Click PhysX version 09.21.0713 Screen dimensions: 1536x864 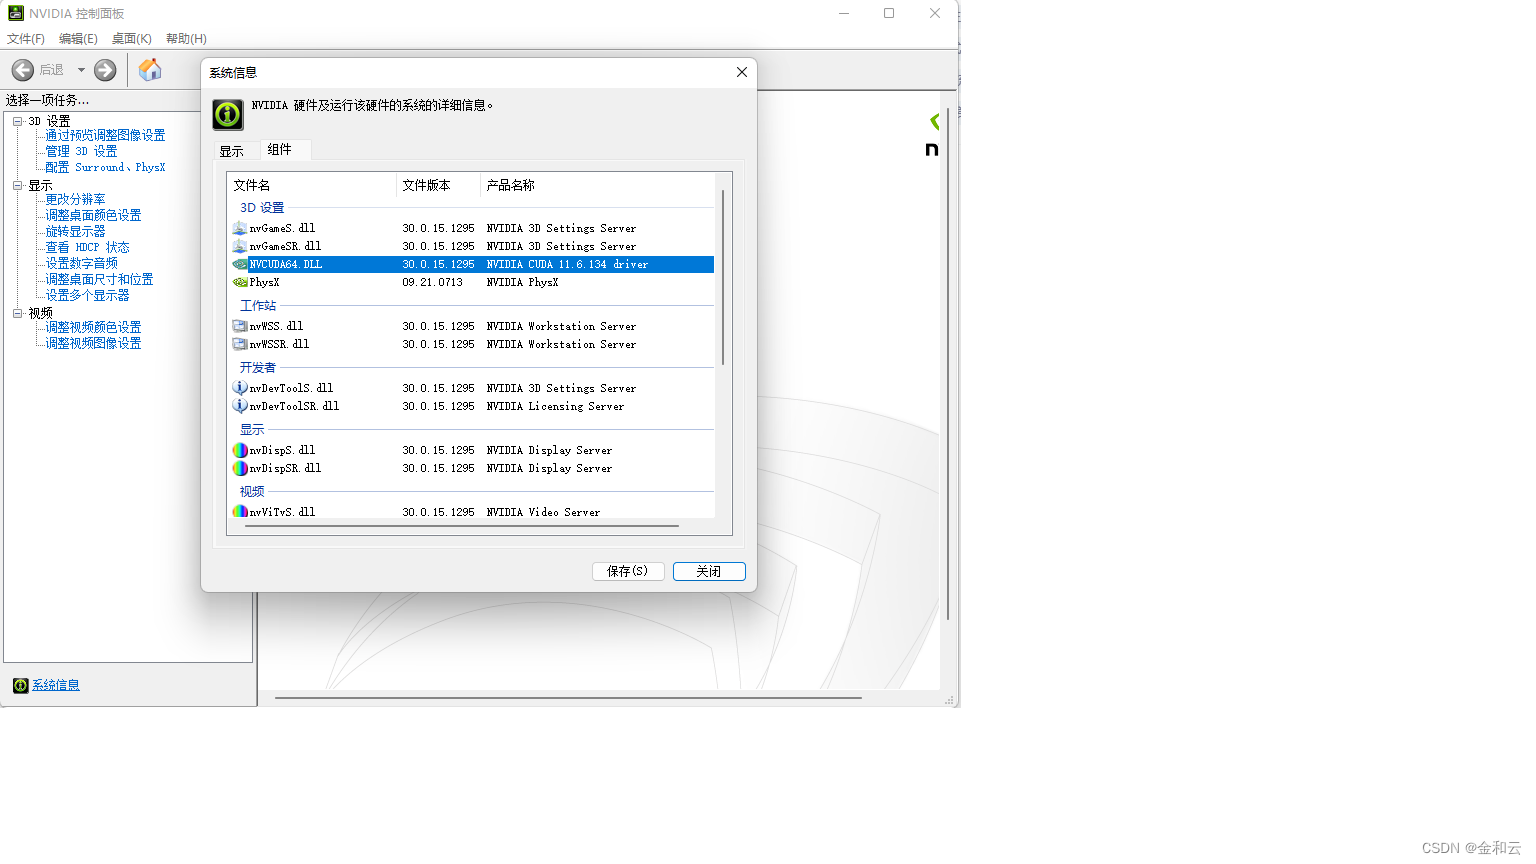coord(433,282)
